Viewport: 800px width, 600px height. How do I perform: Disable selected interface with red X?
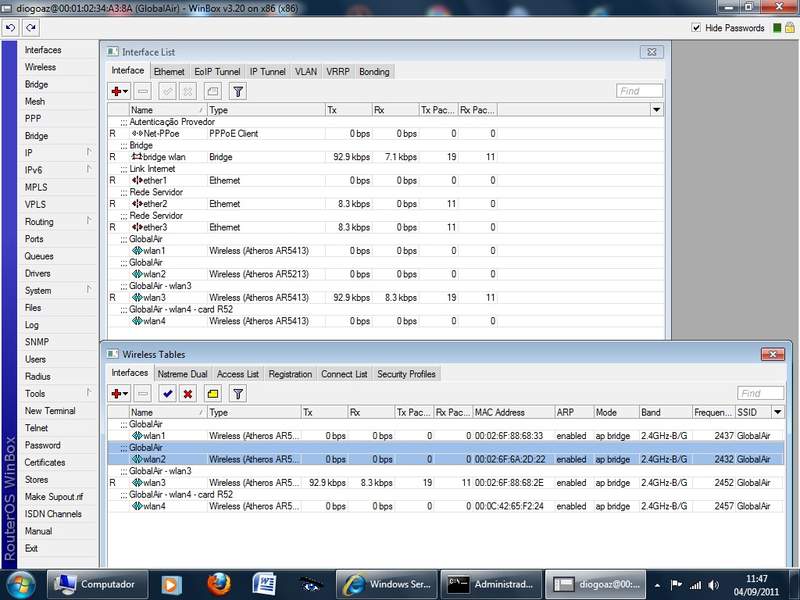tap(188, 394)
